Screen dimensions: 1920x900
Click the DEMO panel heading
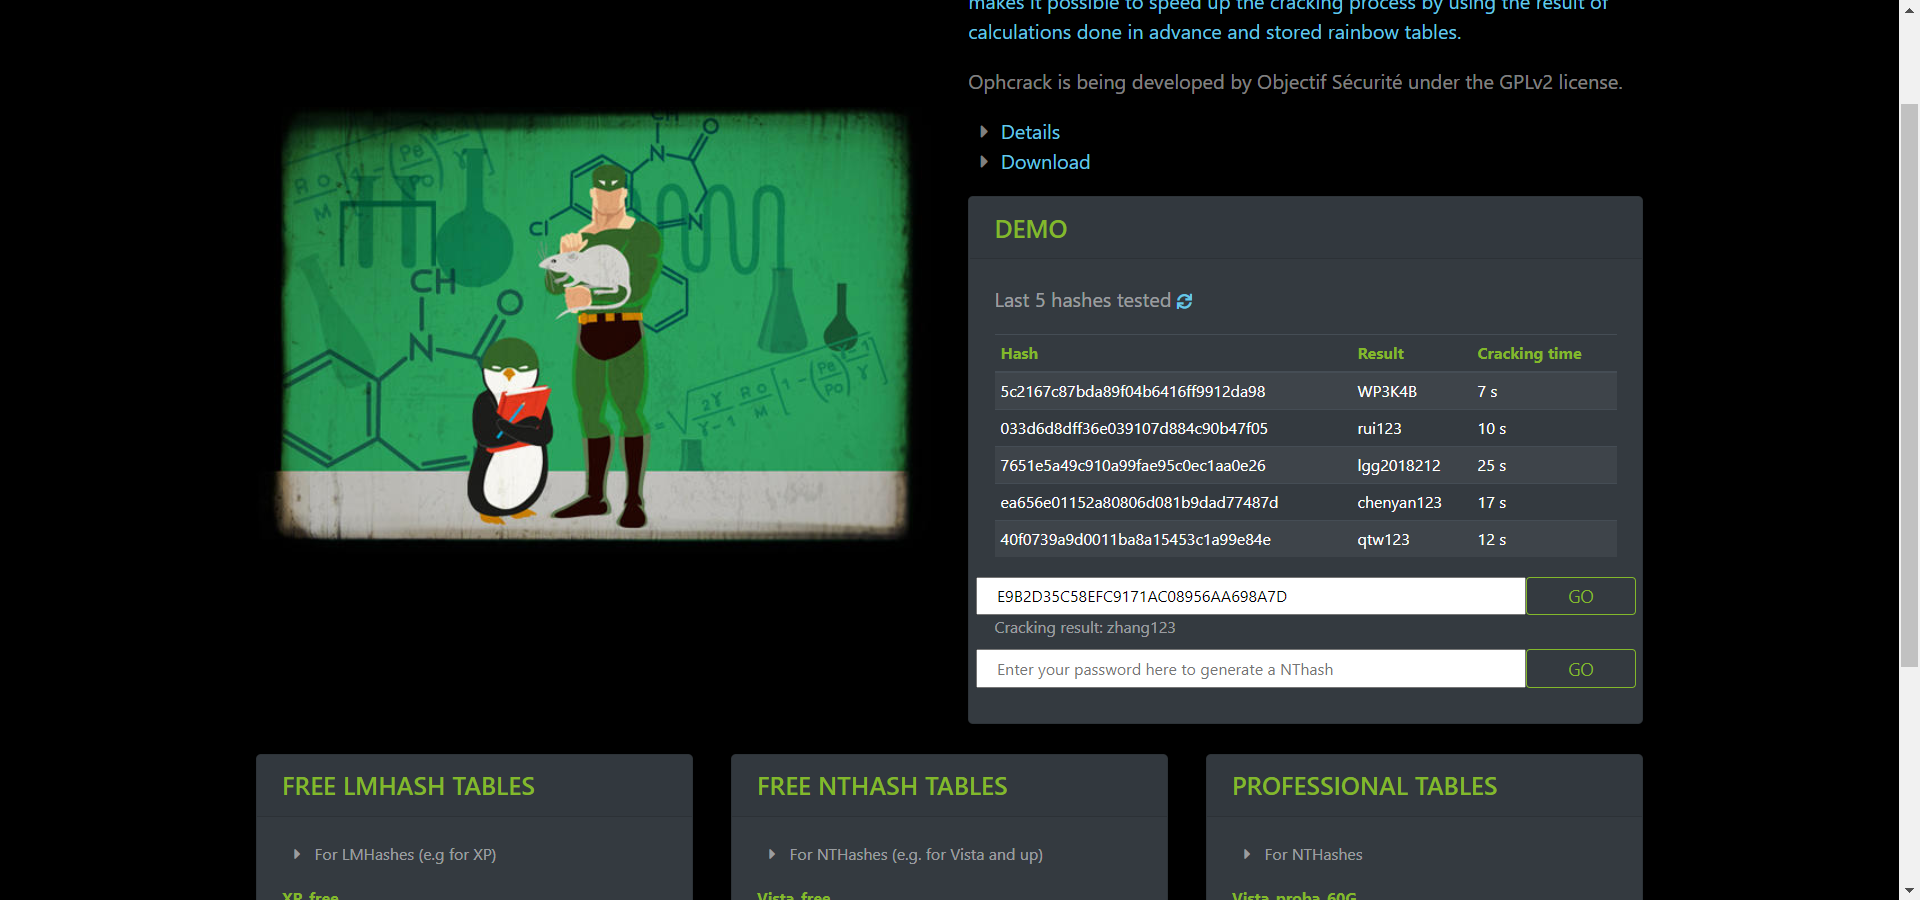(1031, 229)
